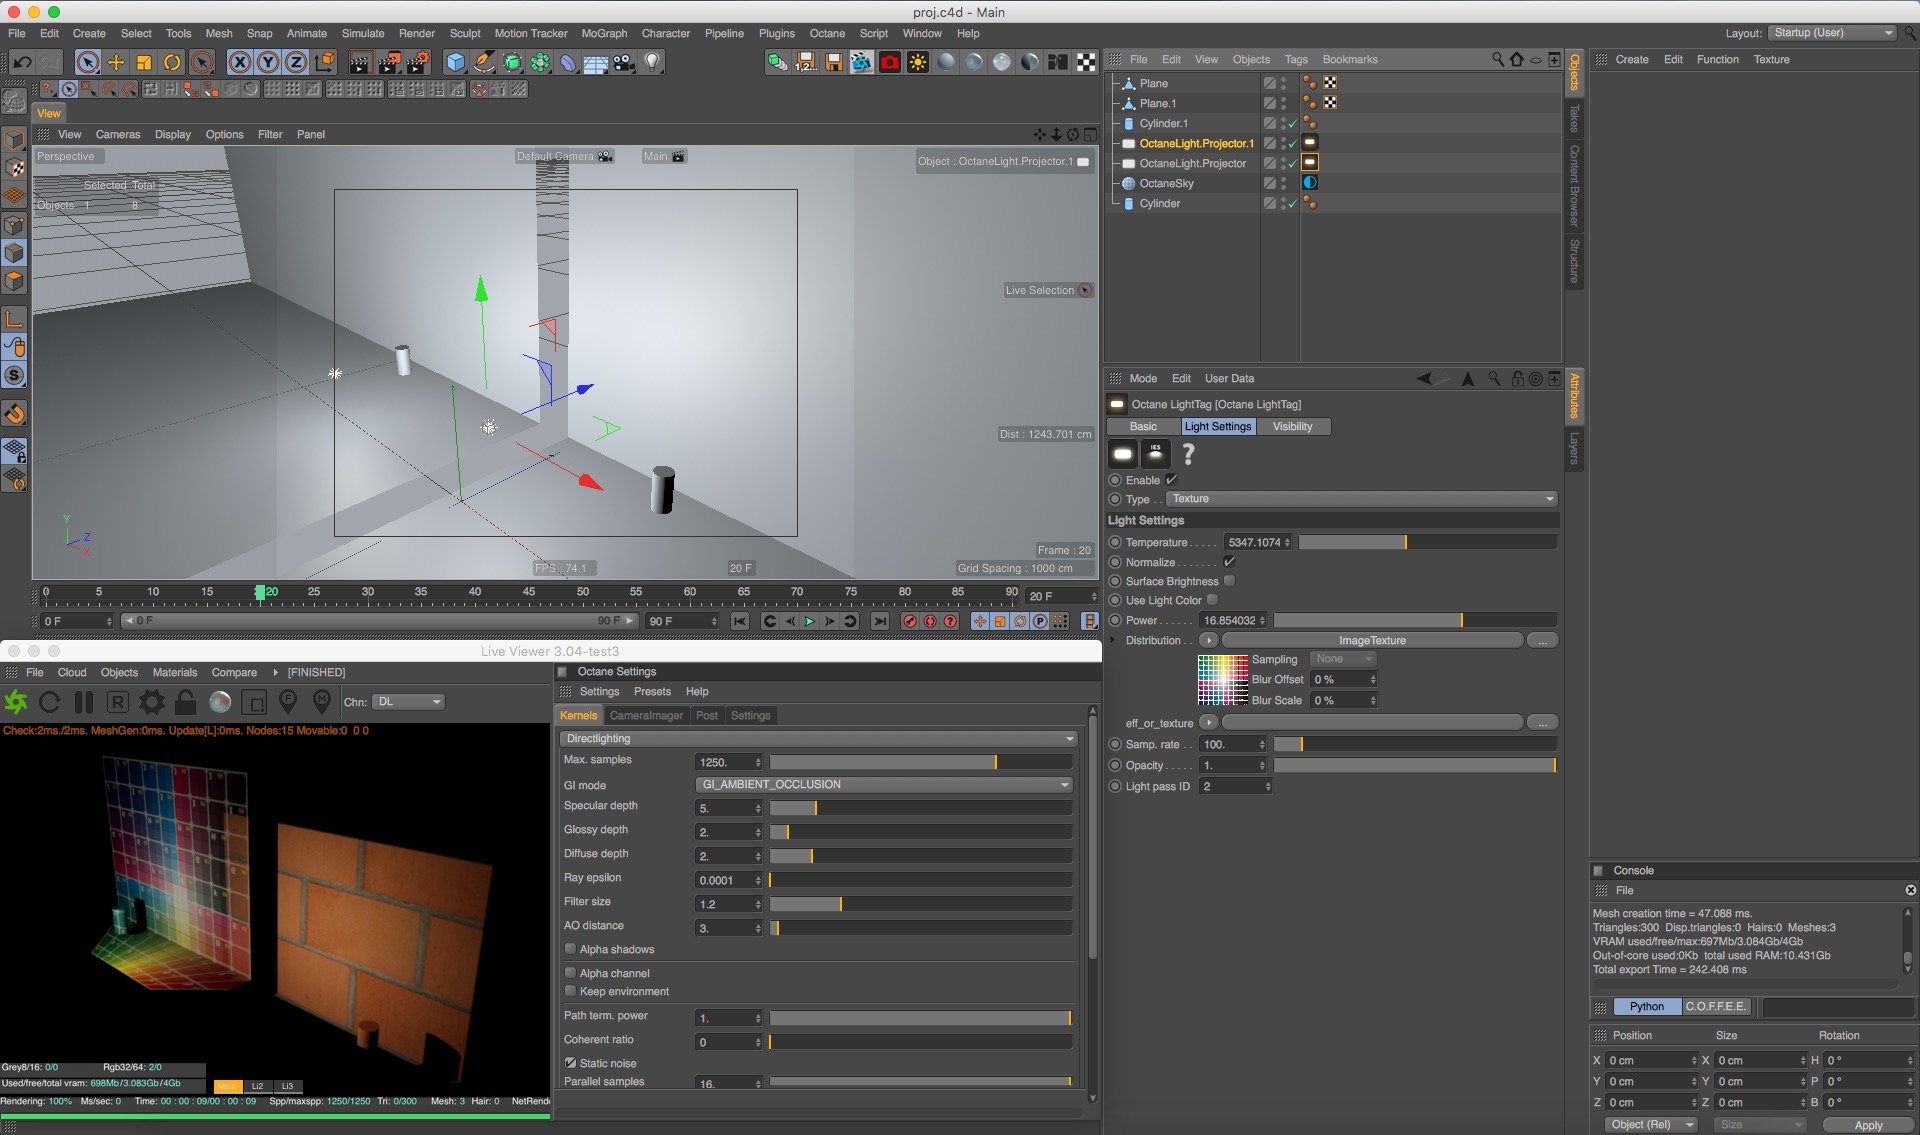
Task: Open the Chn channel dropdown
Action: (408, 702)
